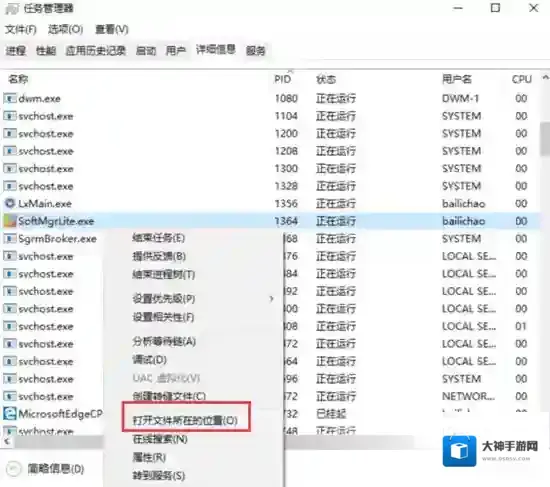
Task: Click the NETWOR... user name cell
Action: (468, 396)
